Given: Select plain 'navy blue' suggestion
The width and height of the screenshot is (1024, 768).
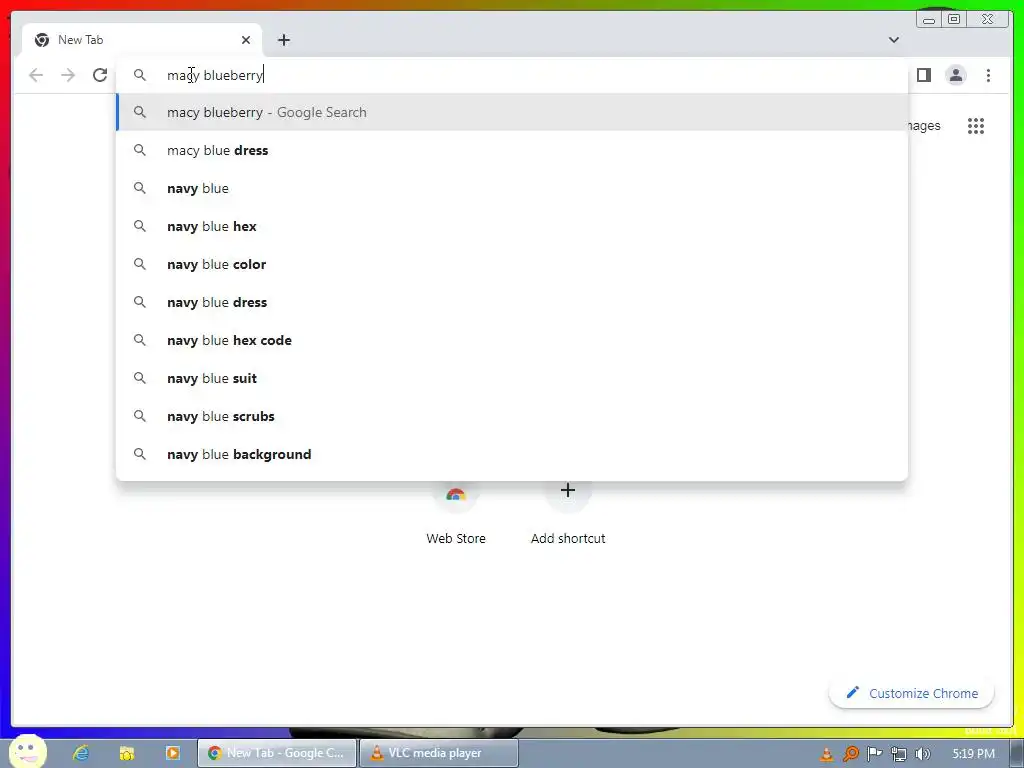Looking at the screenshot, I should [512, 188].
